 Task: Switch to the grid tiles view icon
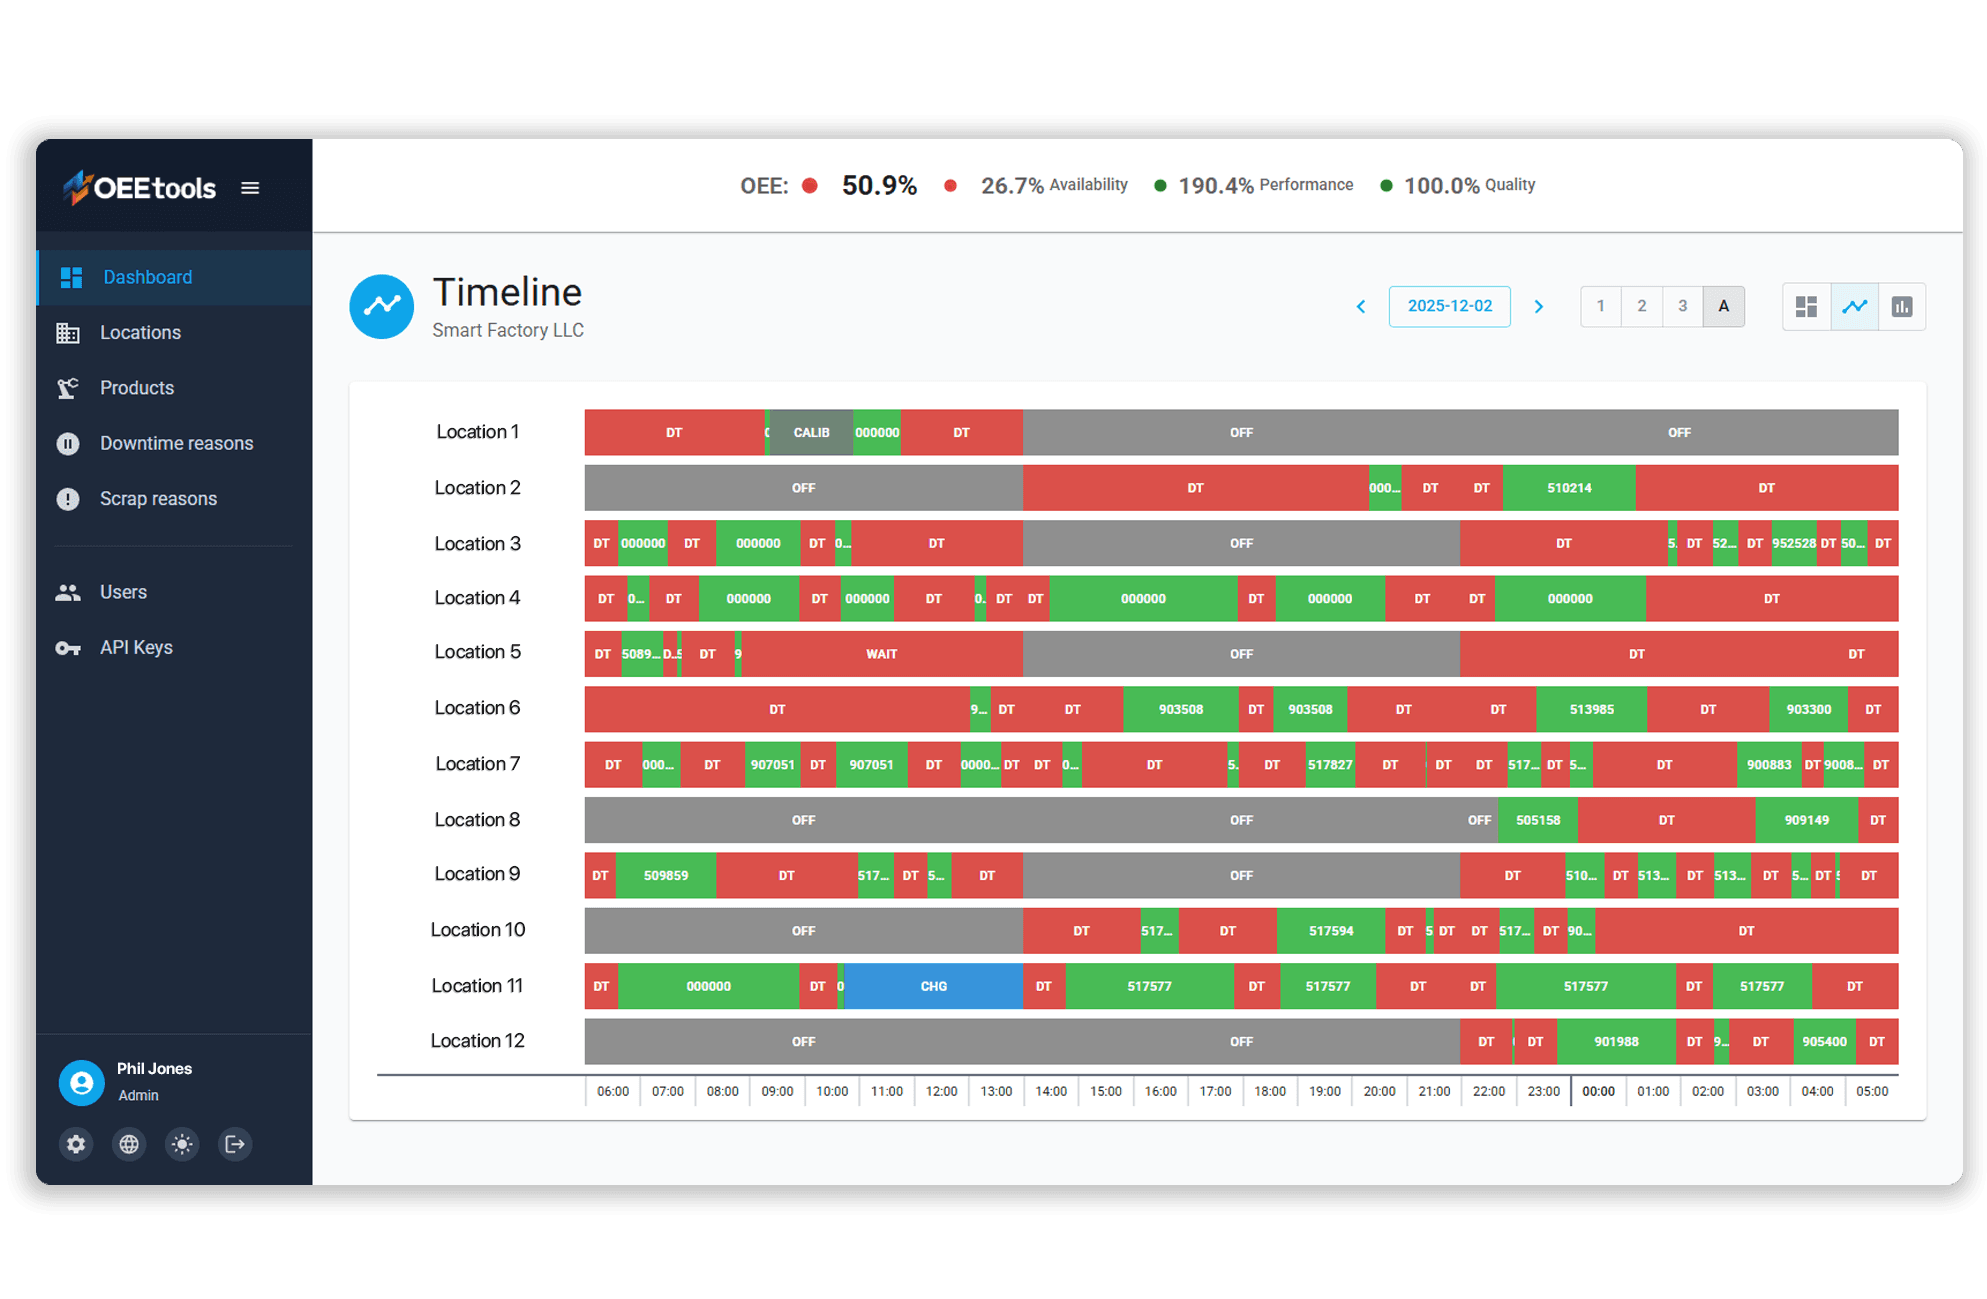[x=1806, y=307]
